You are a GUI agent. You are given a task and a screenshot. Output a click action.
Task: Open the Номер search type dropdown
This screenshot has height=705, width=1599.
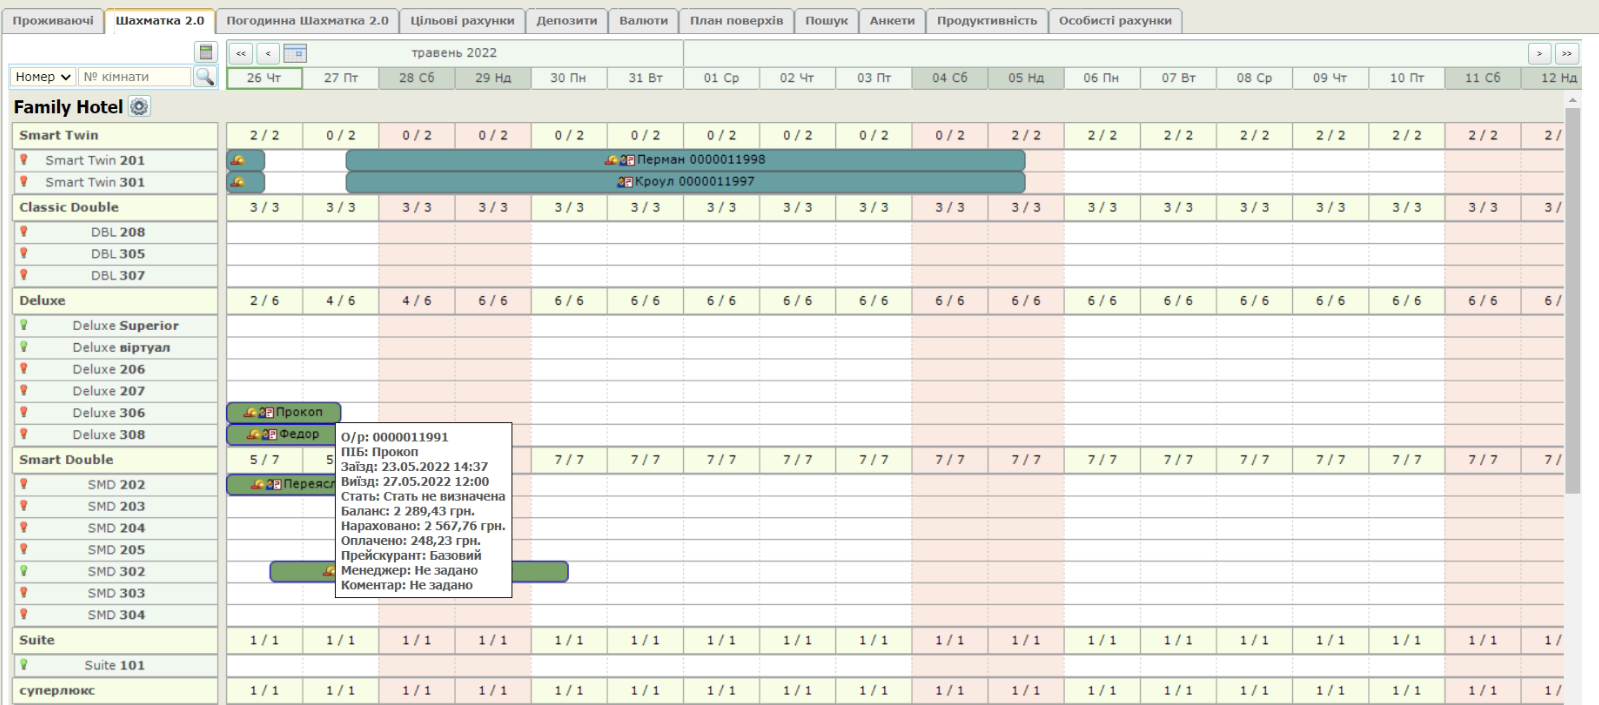pos(44,77)
